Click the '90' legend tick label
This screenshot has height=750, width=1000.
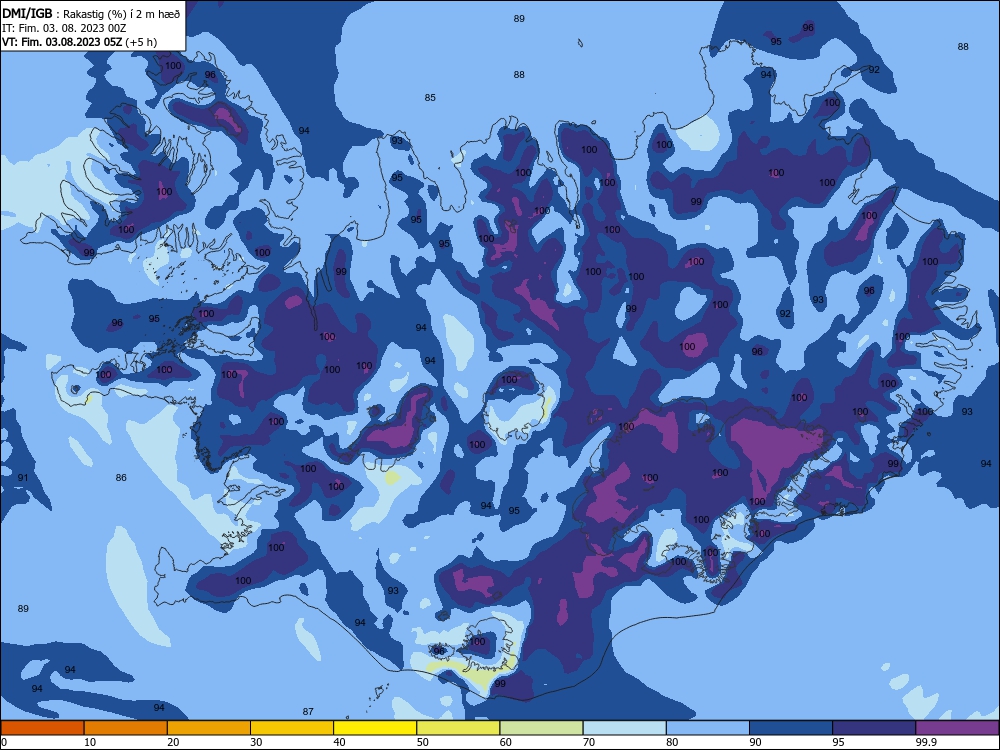756,742
